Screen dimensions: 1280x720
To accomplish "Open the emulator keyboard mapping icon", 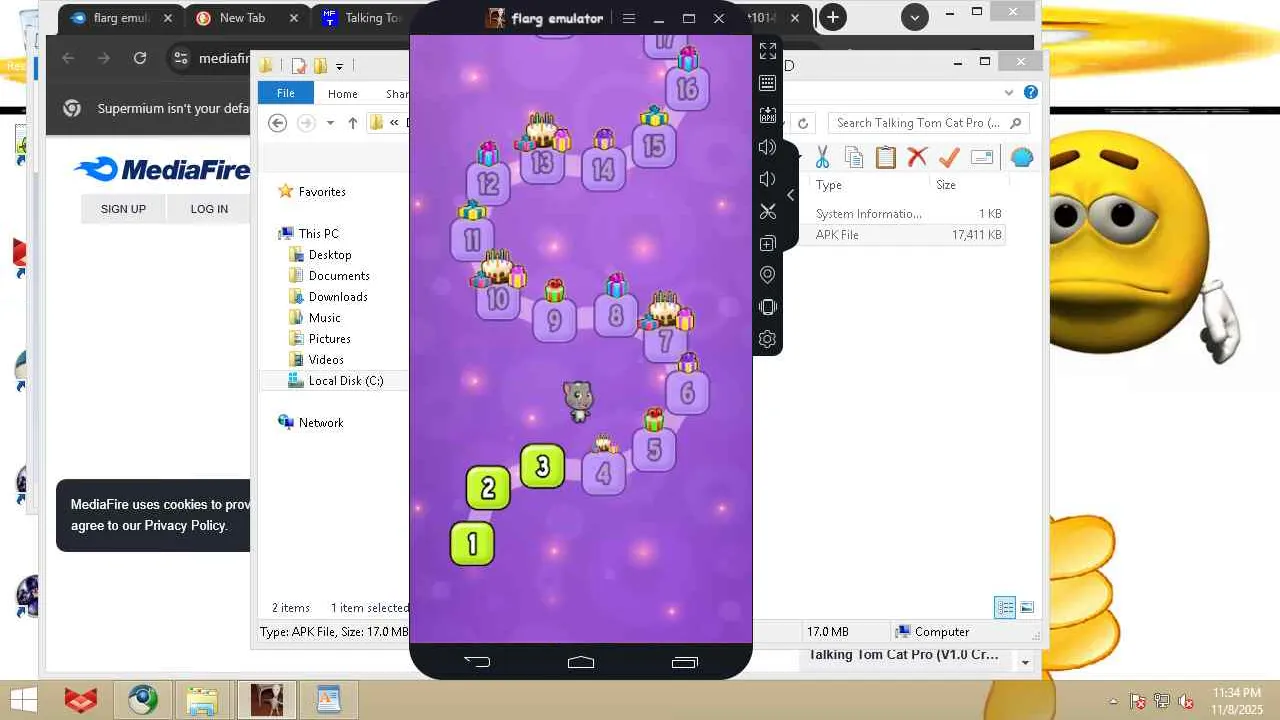I will pos(768,83).
